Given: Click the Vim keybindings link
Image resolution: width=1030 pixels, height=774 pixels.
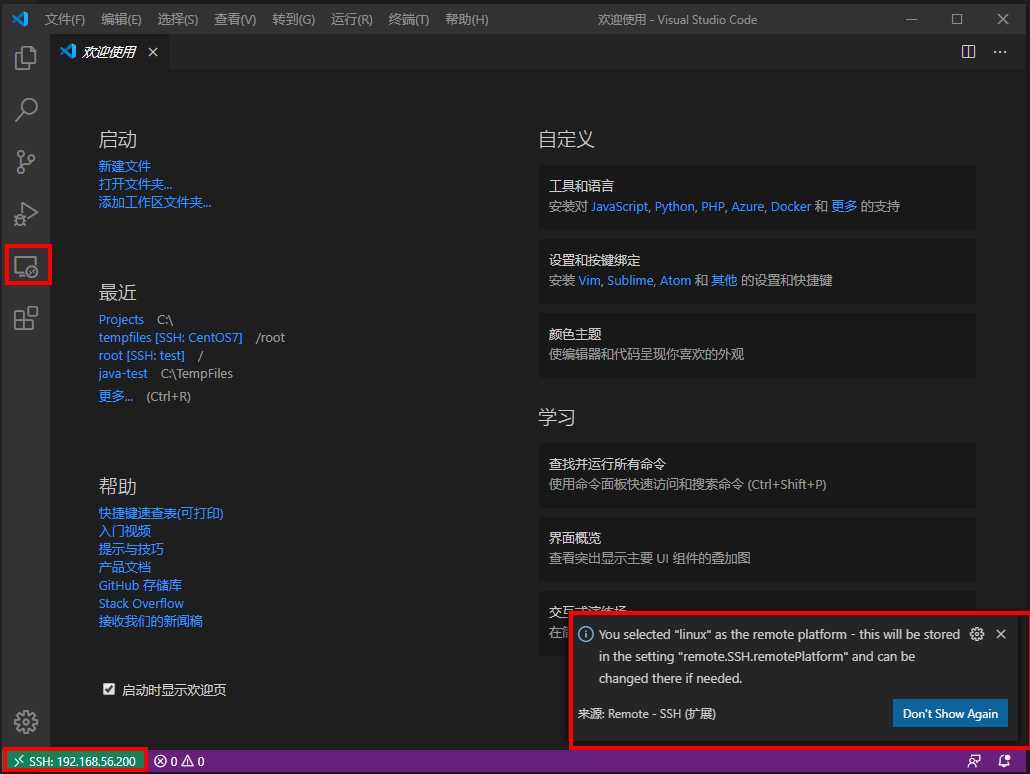Looking at the screenshot, I should (x=589, y=281).
